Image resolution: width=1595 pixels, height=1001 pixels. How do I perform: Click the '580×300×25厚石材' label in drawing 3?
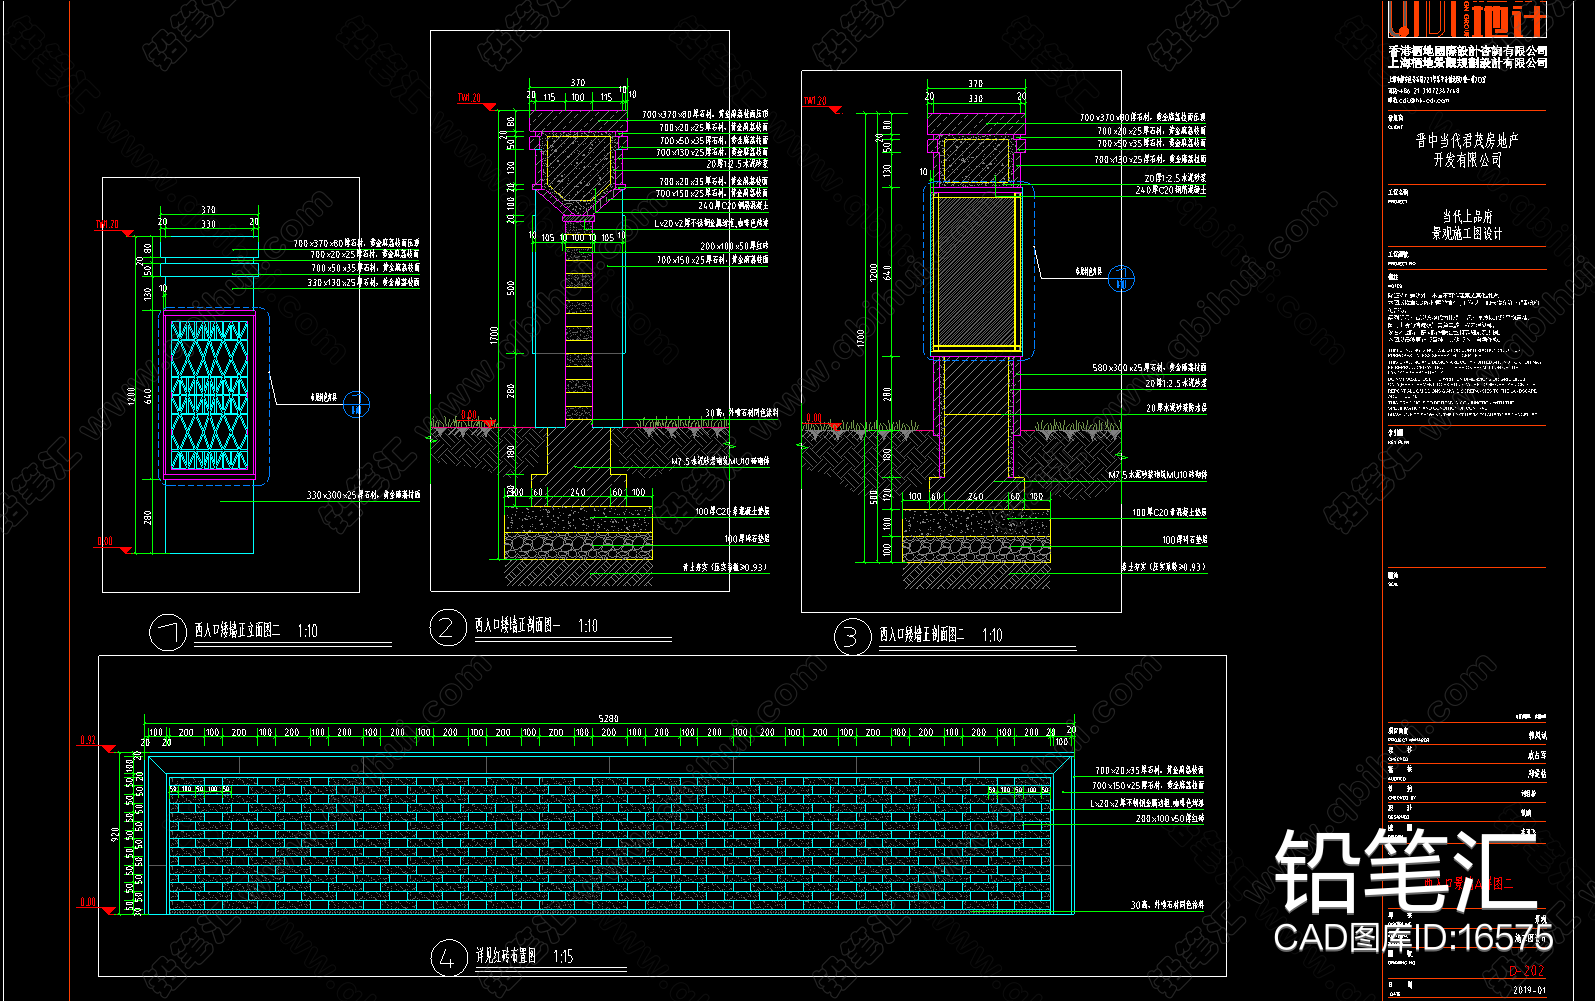[1149, 368]
